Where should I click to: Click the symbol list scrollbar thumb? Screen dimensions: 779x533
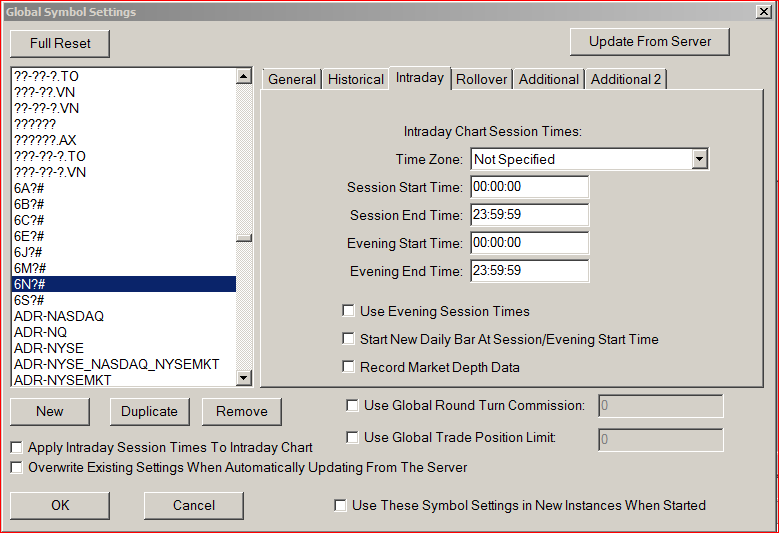pos(243,238)
